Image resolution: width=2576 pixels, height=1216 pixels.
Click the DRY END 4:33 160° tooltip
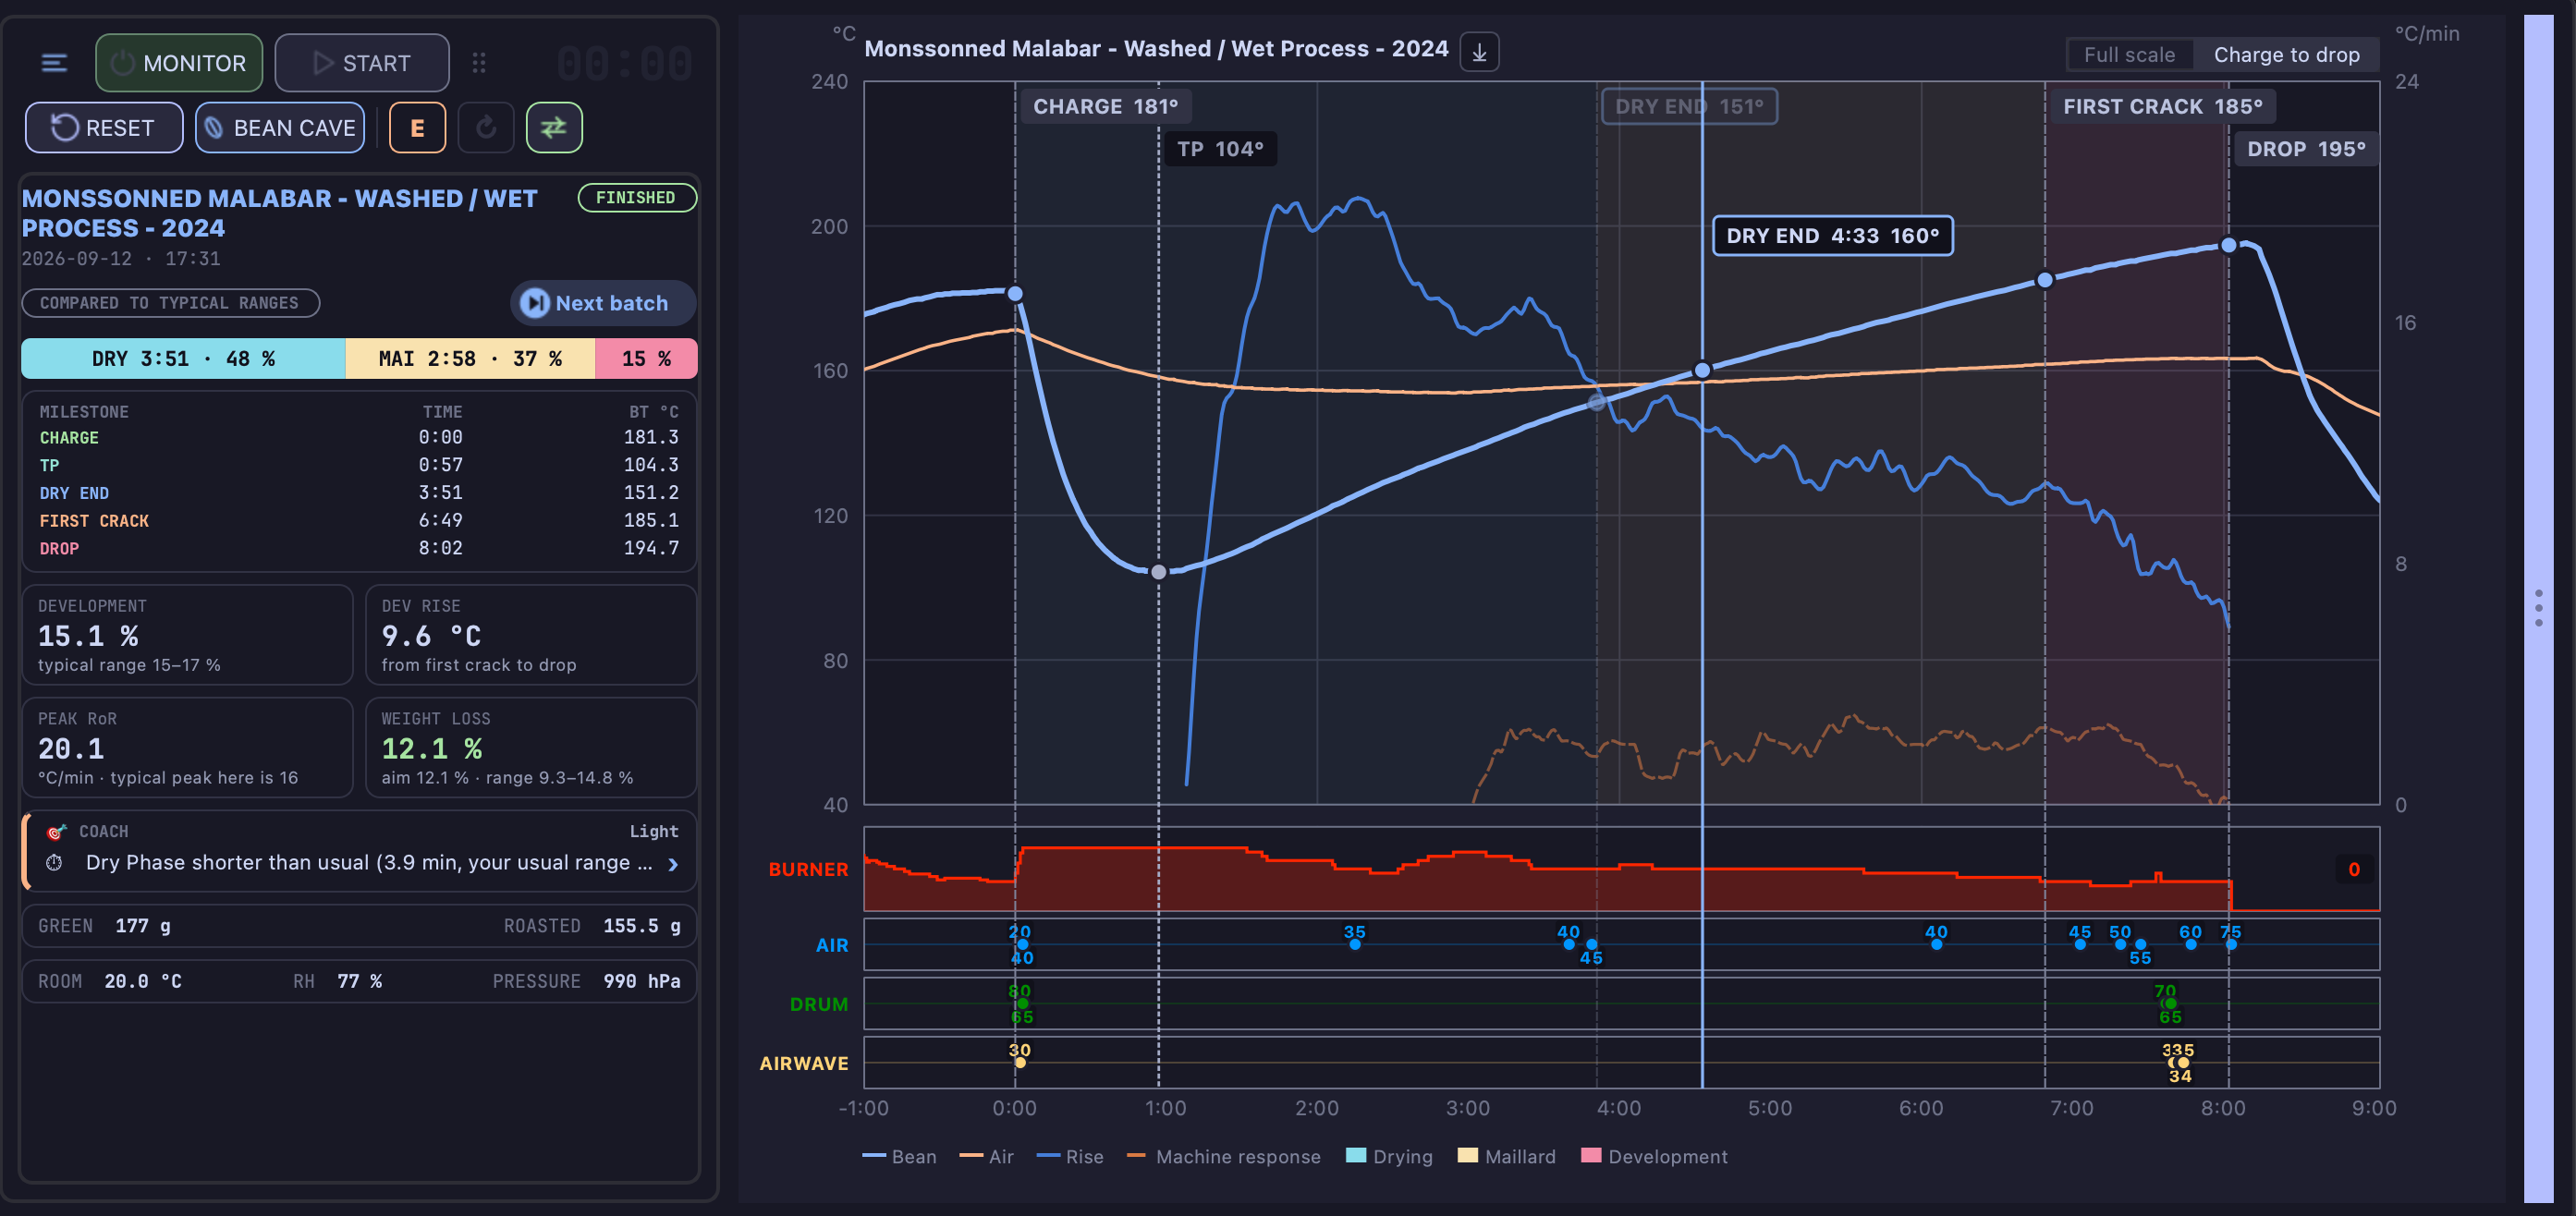(x=1832, y=236)
